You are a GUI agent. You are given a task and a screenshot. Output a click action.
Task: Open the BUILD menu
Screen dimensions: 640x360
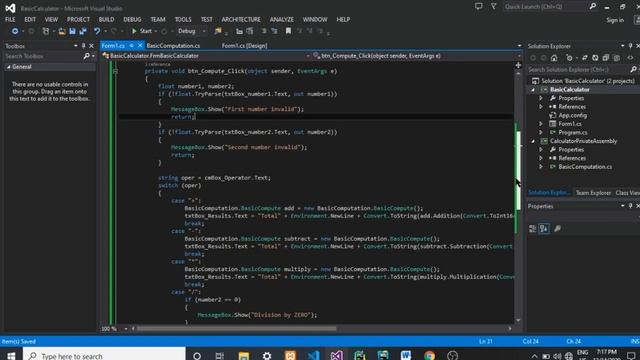point(107,19)
